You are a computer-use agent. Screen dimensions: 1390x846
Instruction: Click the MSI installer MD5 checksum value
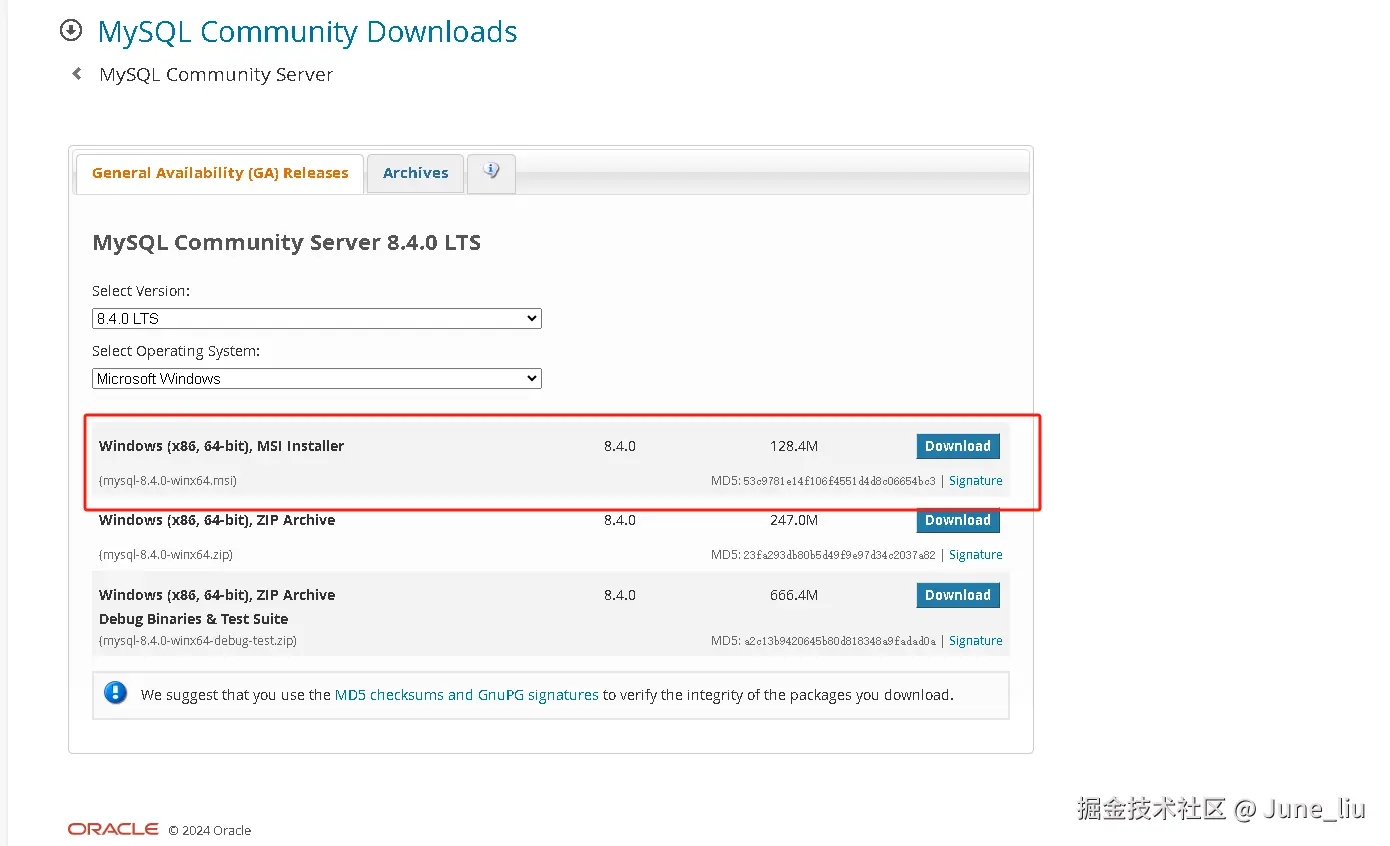pyautogui.click(x=839, y=481)
